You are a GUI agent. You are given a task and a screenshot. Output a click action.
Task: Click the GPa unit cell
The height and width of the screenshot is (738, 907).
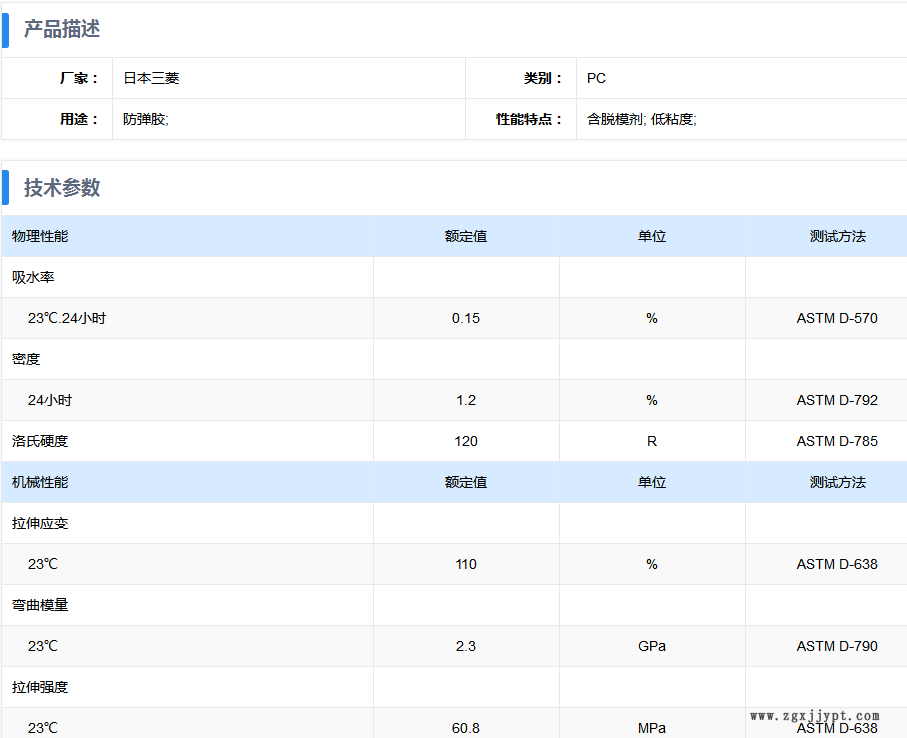click(x=652, y=646)
